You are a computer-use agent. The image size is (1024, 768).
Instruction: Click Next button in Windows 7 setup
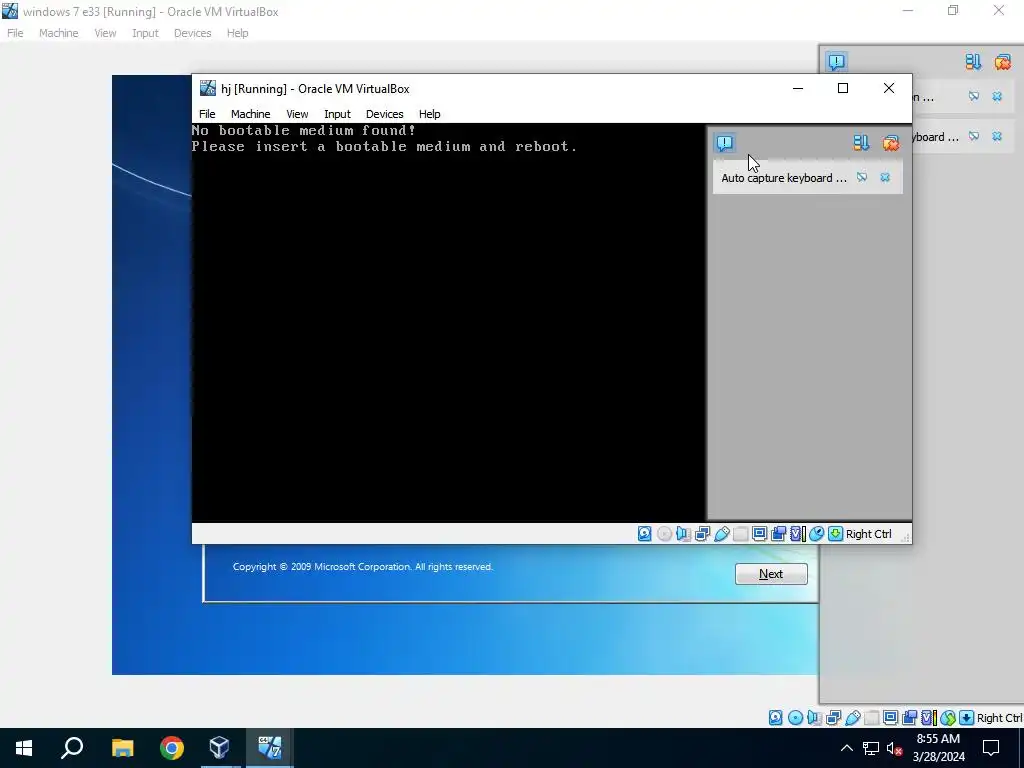tap(771, 574)
